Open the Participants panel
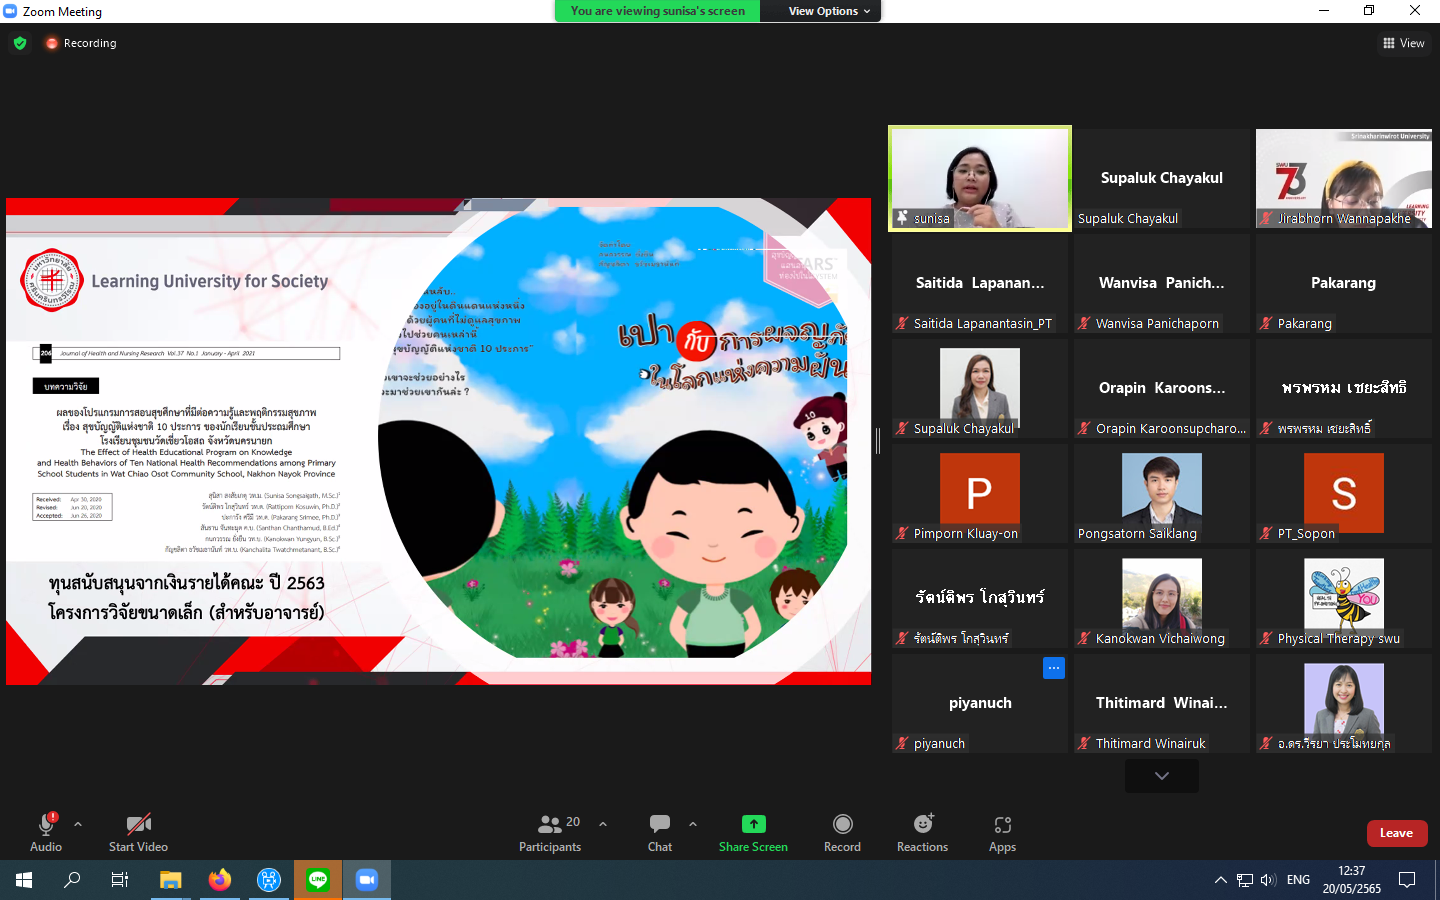 coord(549,832)
